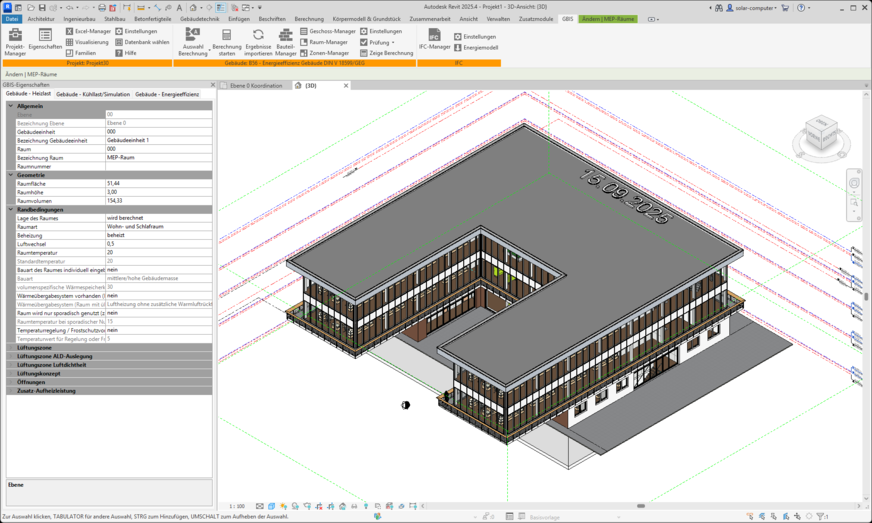
Task: Click the Visual Style cube icon in view bar
Action: click(271, 506)
